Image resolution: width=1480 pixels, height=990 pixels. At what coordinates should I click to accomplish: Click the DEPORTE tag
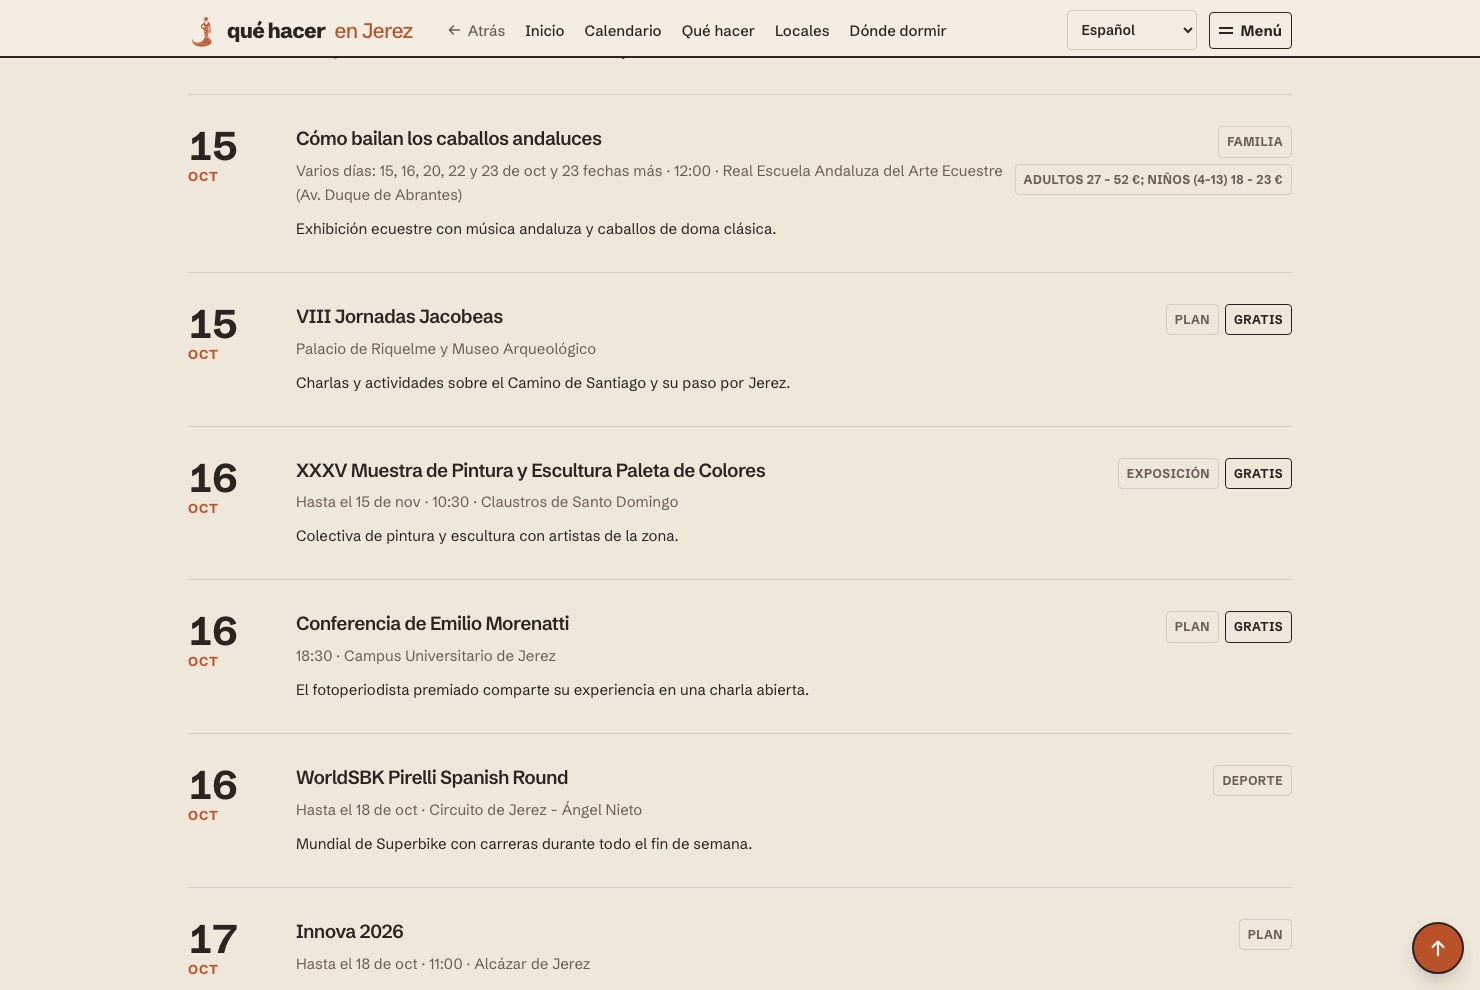click(x=1252, y=781)
